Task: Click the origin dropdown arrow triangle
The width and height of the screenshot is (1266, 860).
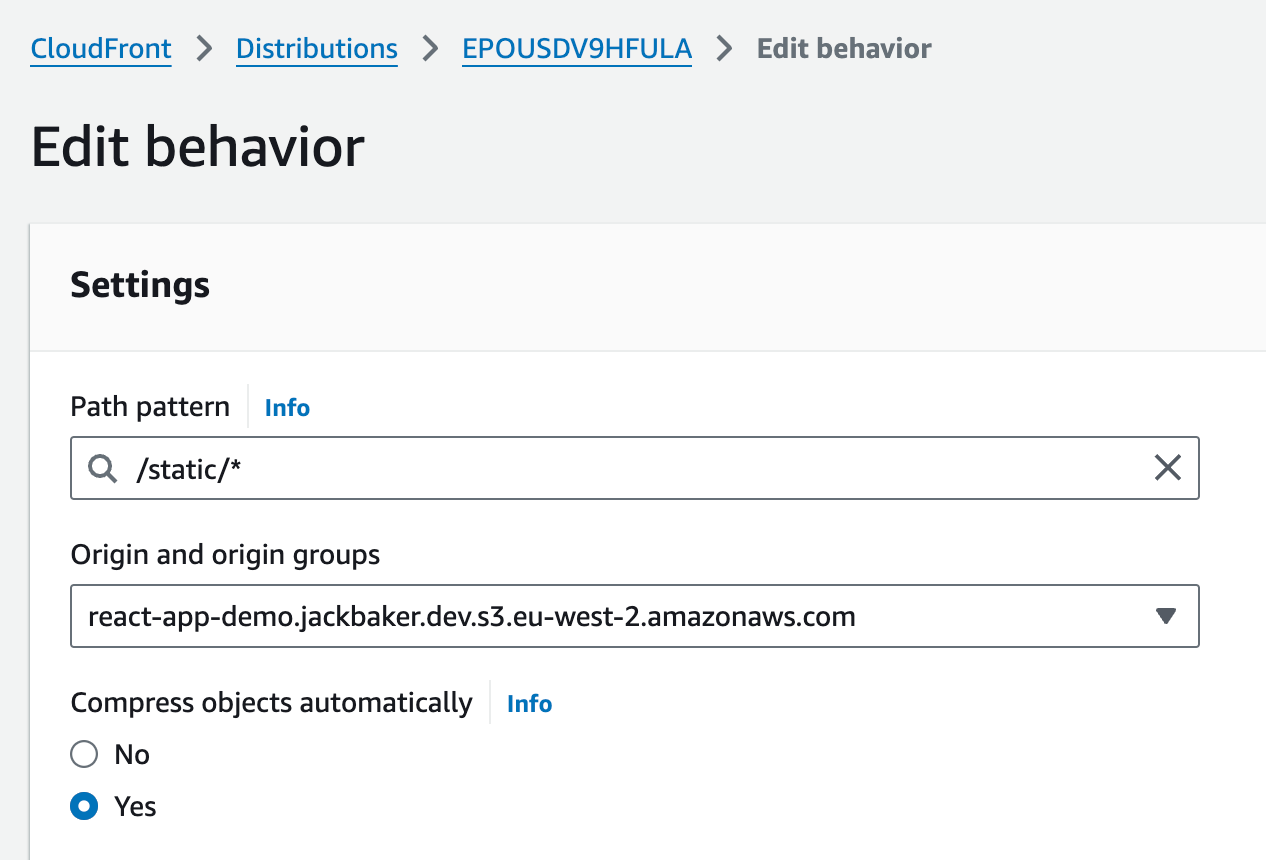Action: point(1165,616)
